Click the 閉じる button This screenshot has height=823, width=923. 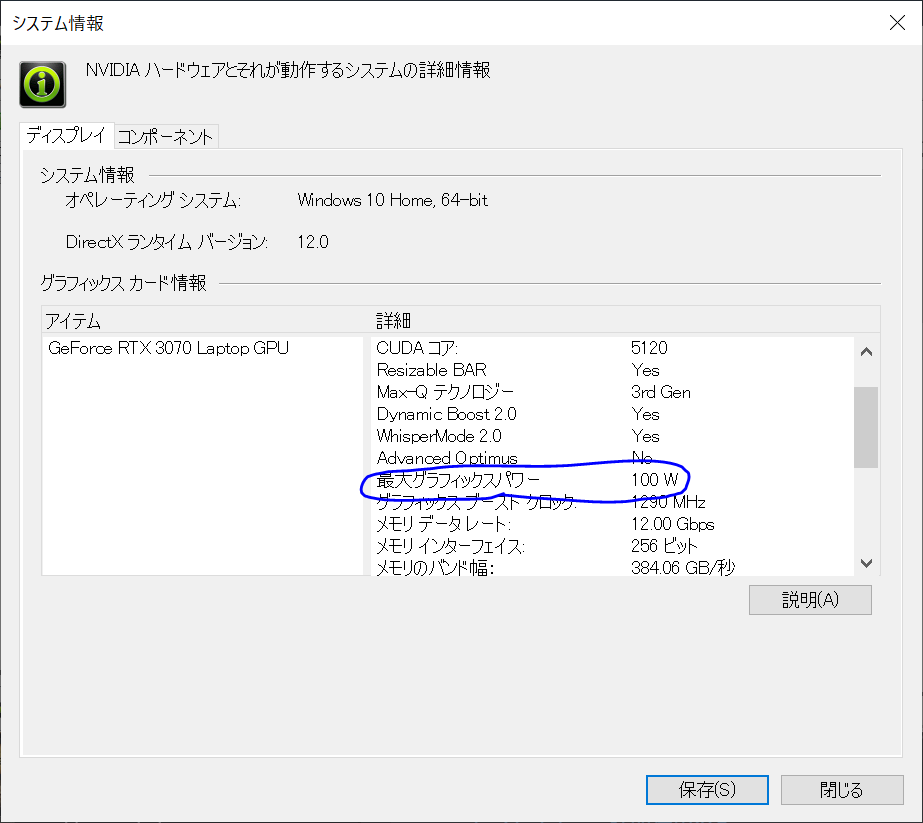[x=842, y=789]
